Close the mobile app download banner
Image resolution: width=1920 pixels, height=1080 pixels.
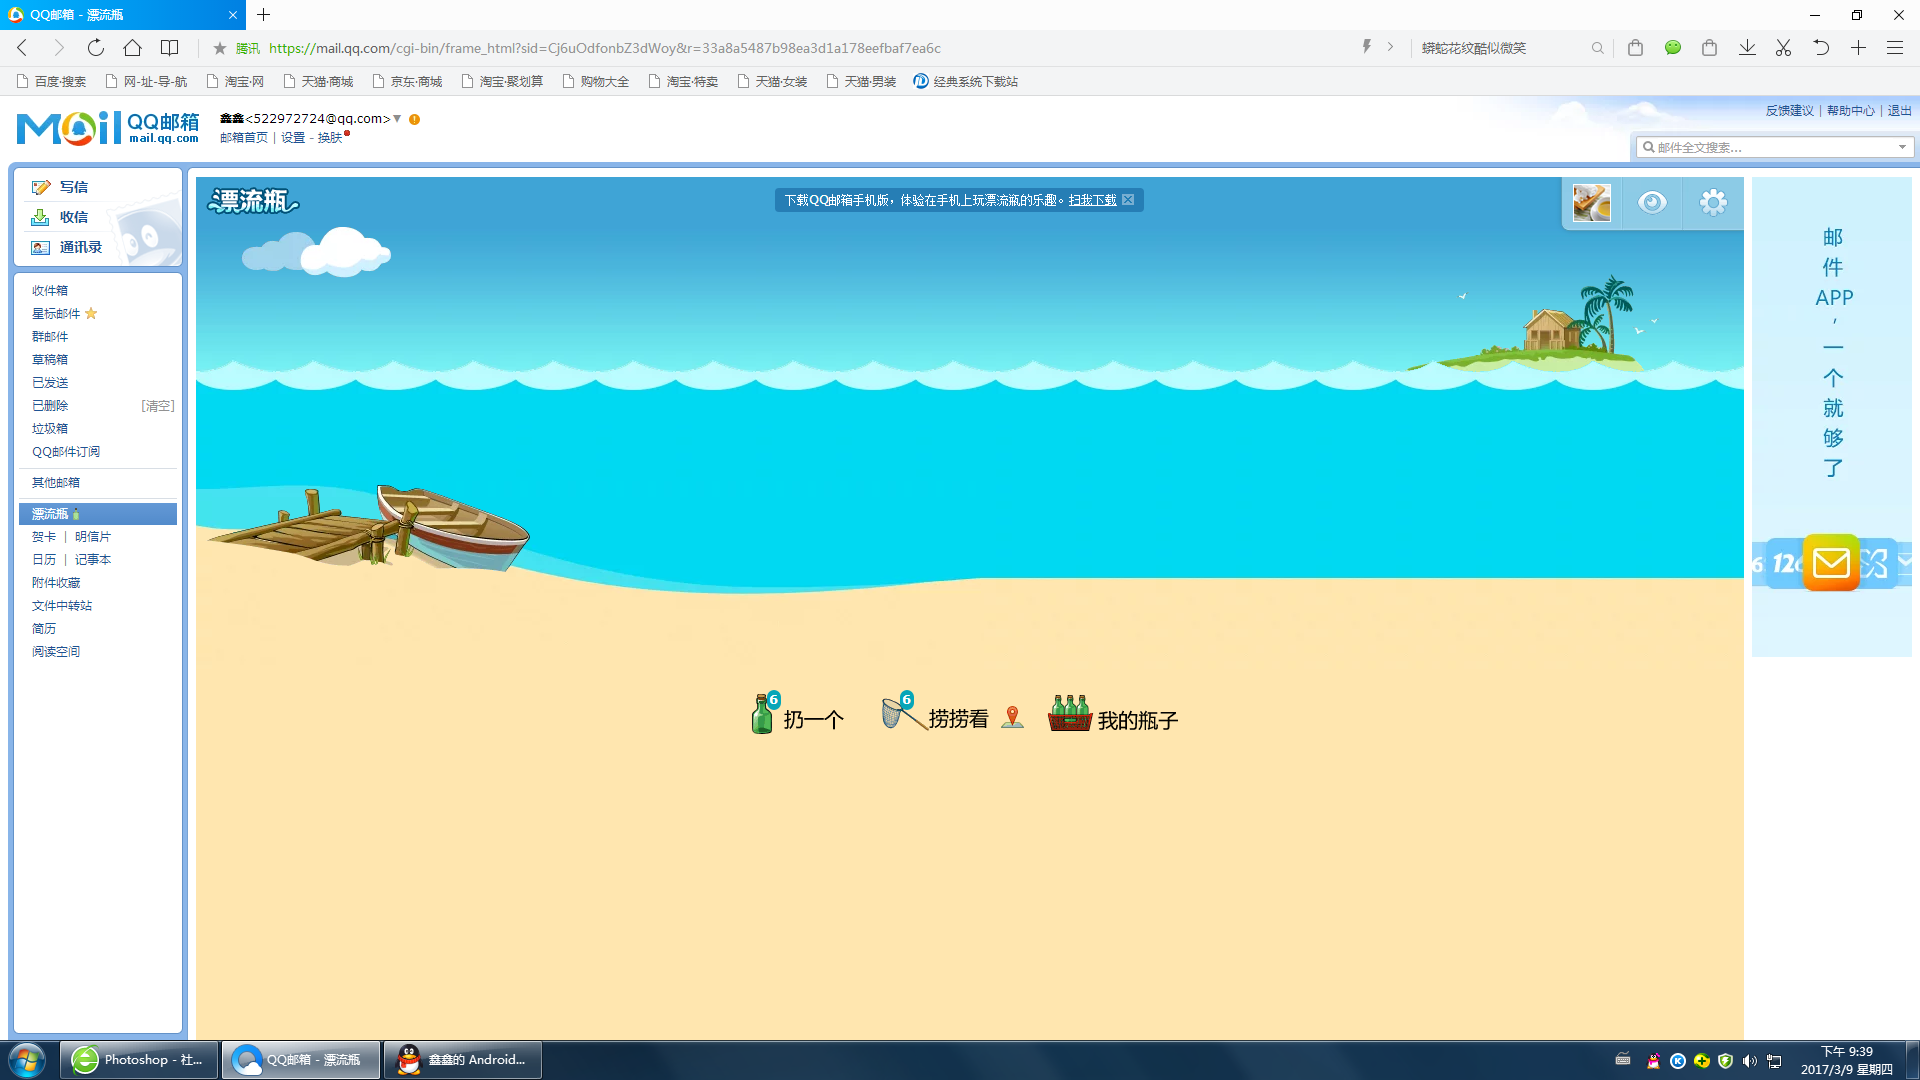(1128, 200)
